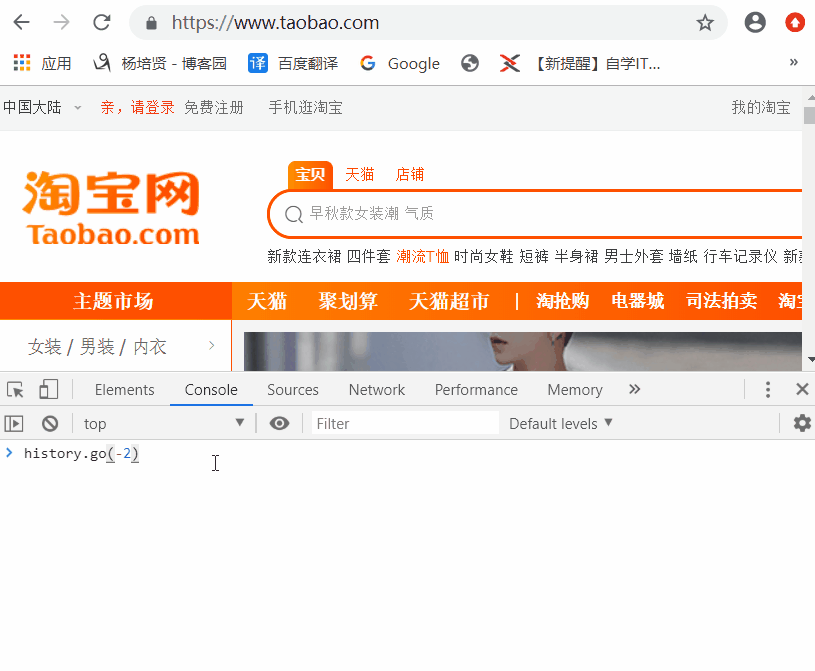
Task: Open the 杨培贤 - 博客园 bookmark
Action: [160, 63]
